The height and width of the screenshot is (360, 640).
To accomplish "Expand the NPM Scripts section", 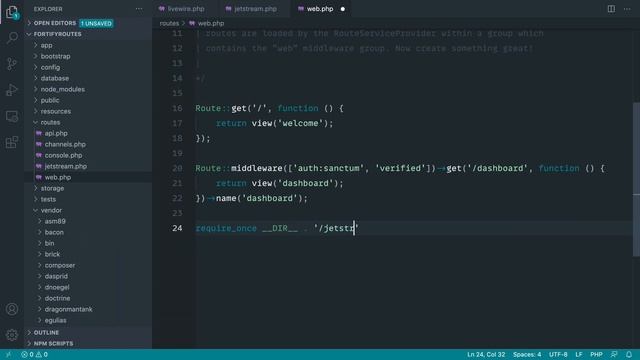I will (53, 344).
